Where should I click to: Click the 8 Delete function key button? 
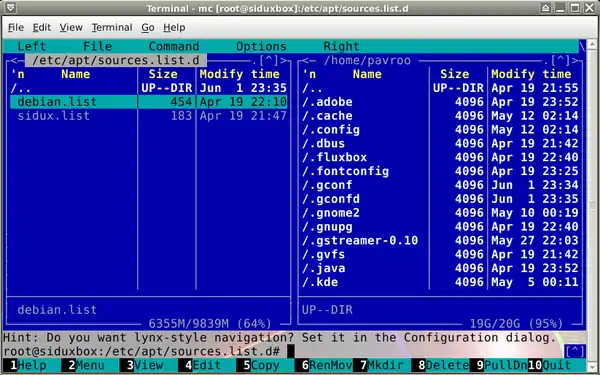click(440, 365)
